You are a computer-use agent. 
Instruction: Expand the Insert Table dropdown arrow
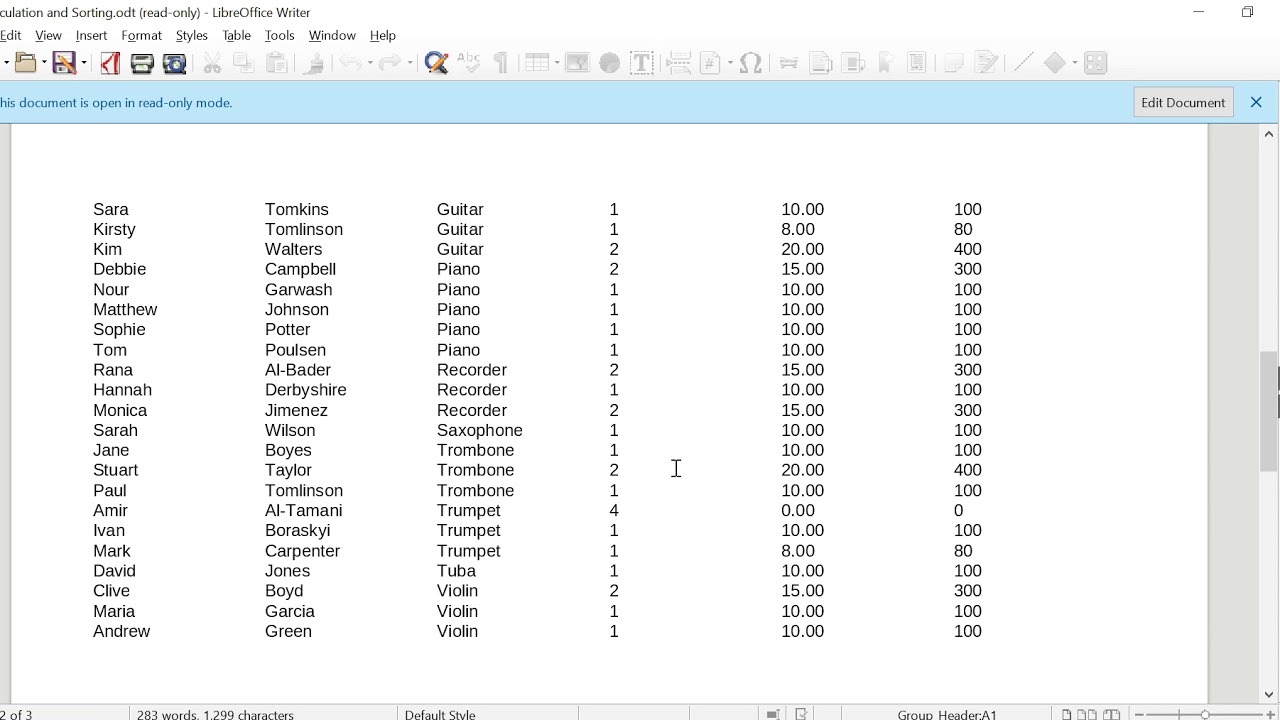point(555,63)
